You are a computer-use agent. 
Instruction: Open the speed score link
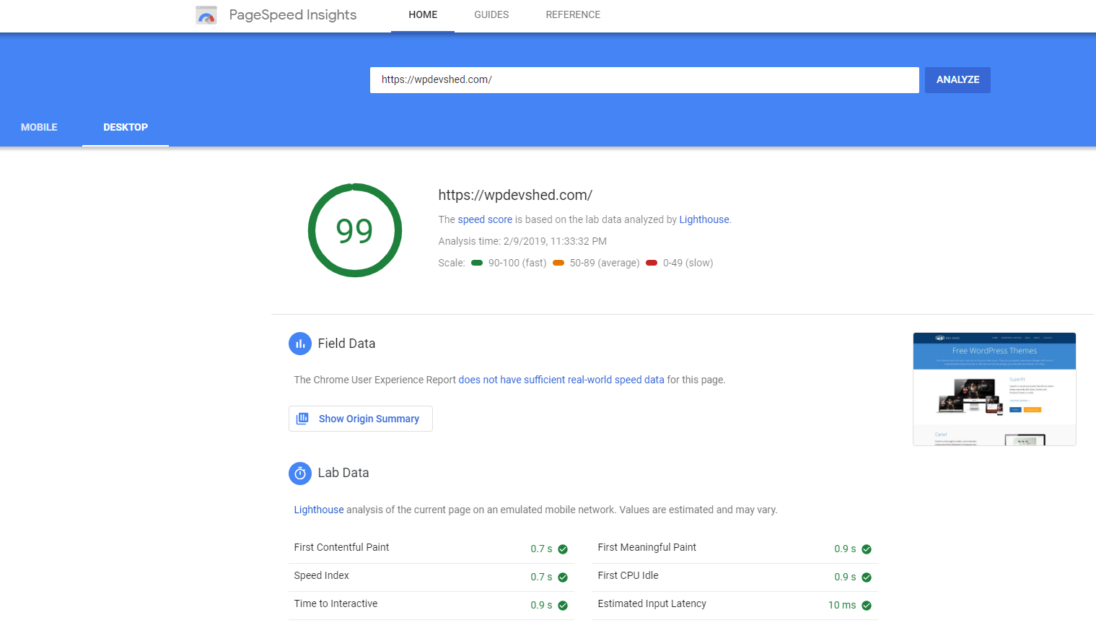[x=485, y=219]
